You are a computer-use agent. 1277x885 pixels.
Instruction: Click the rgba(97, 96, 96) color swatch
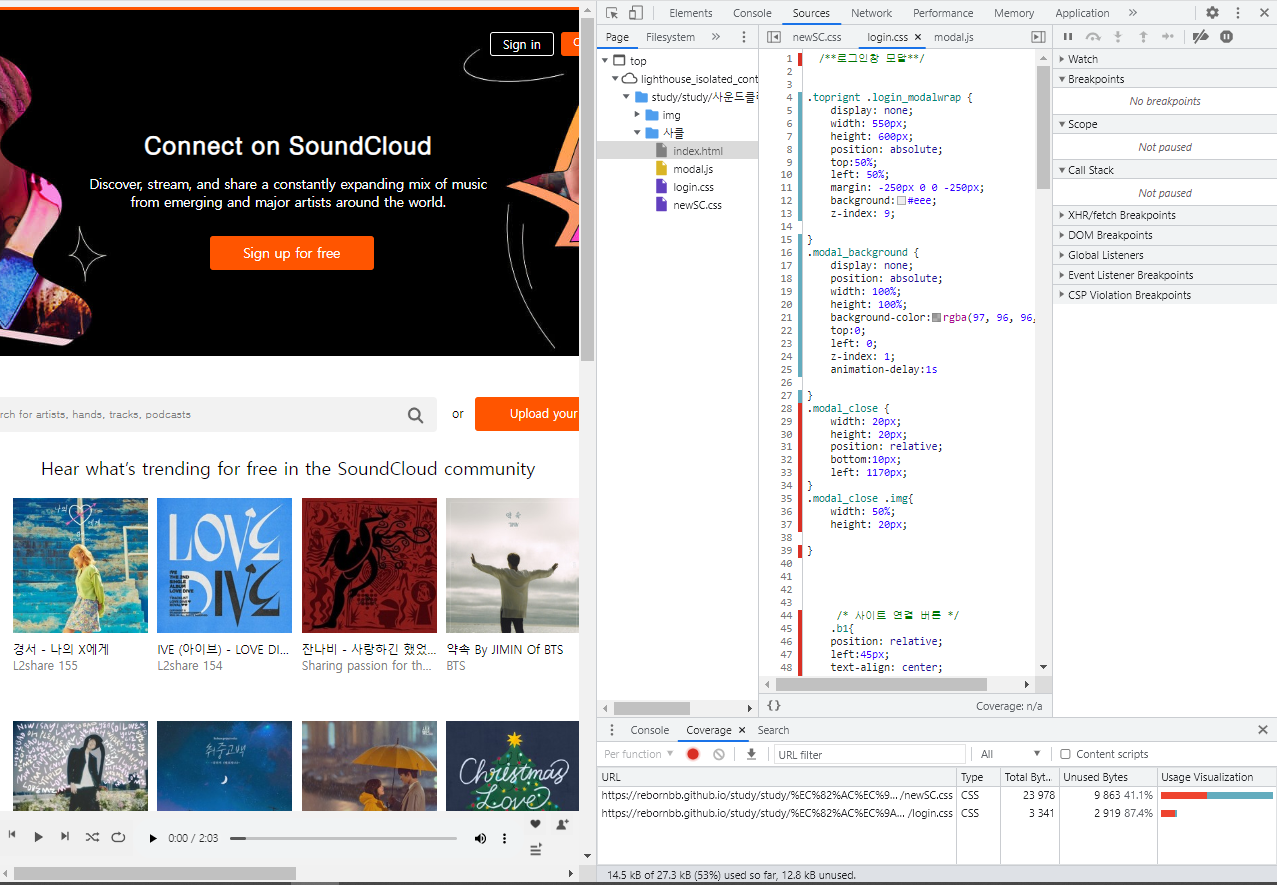click(x=936, y=318)
